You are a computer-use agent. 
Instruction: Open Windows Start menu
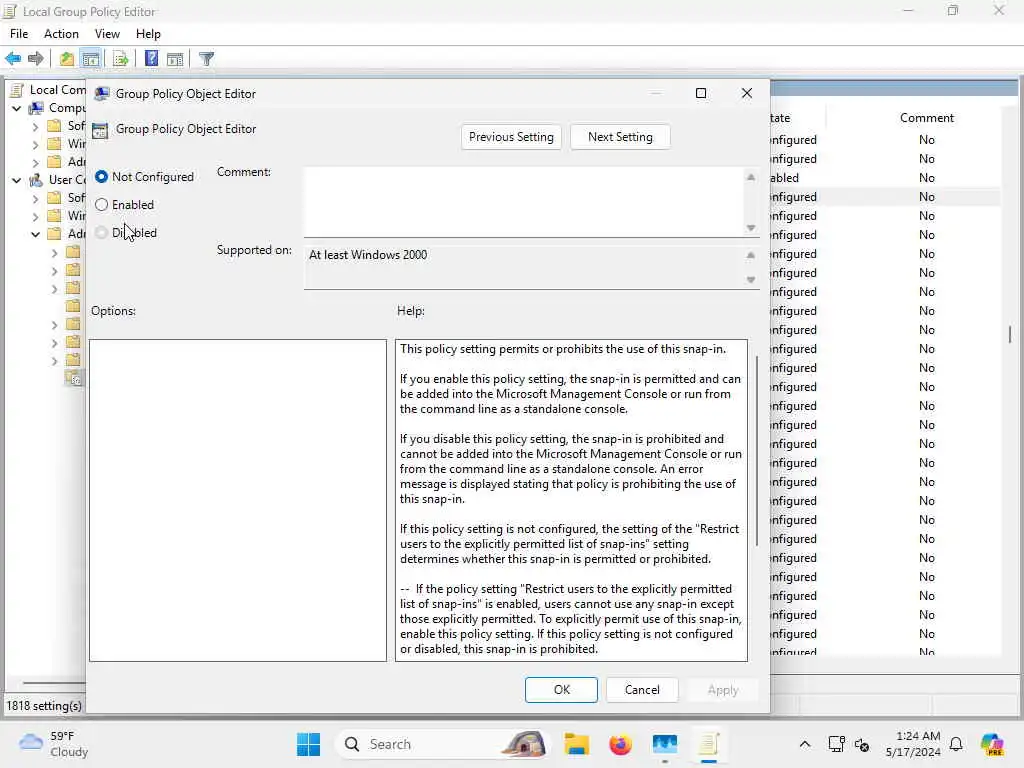(x=308, y=744)
